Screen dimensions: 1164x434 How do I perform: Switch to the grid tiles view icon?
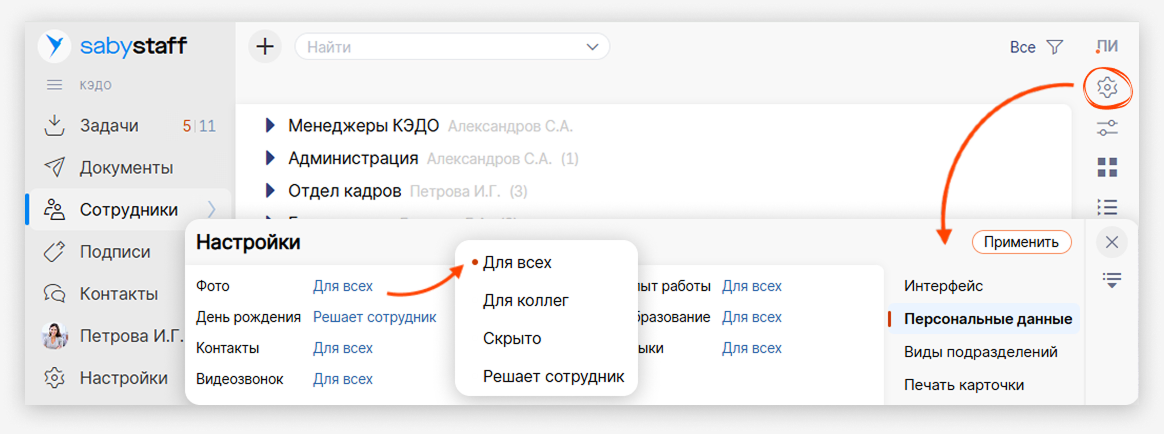[x=1107, y=167]
